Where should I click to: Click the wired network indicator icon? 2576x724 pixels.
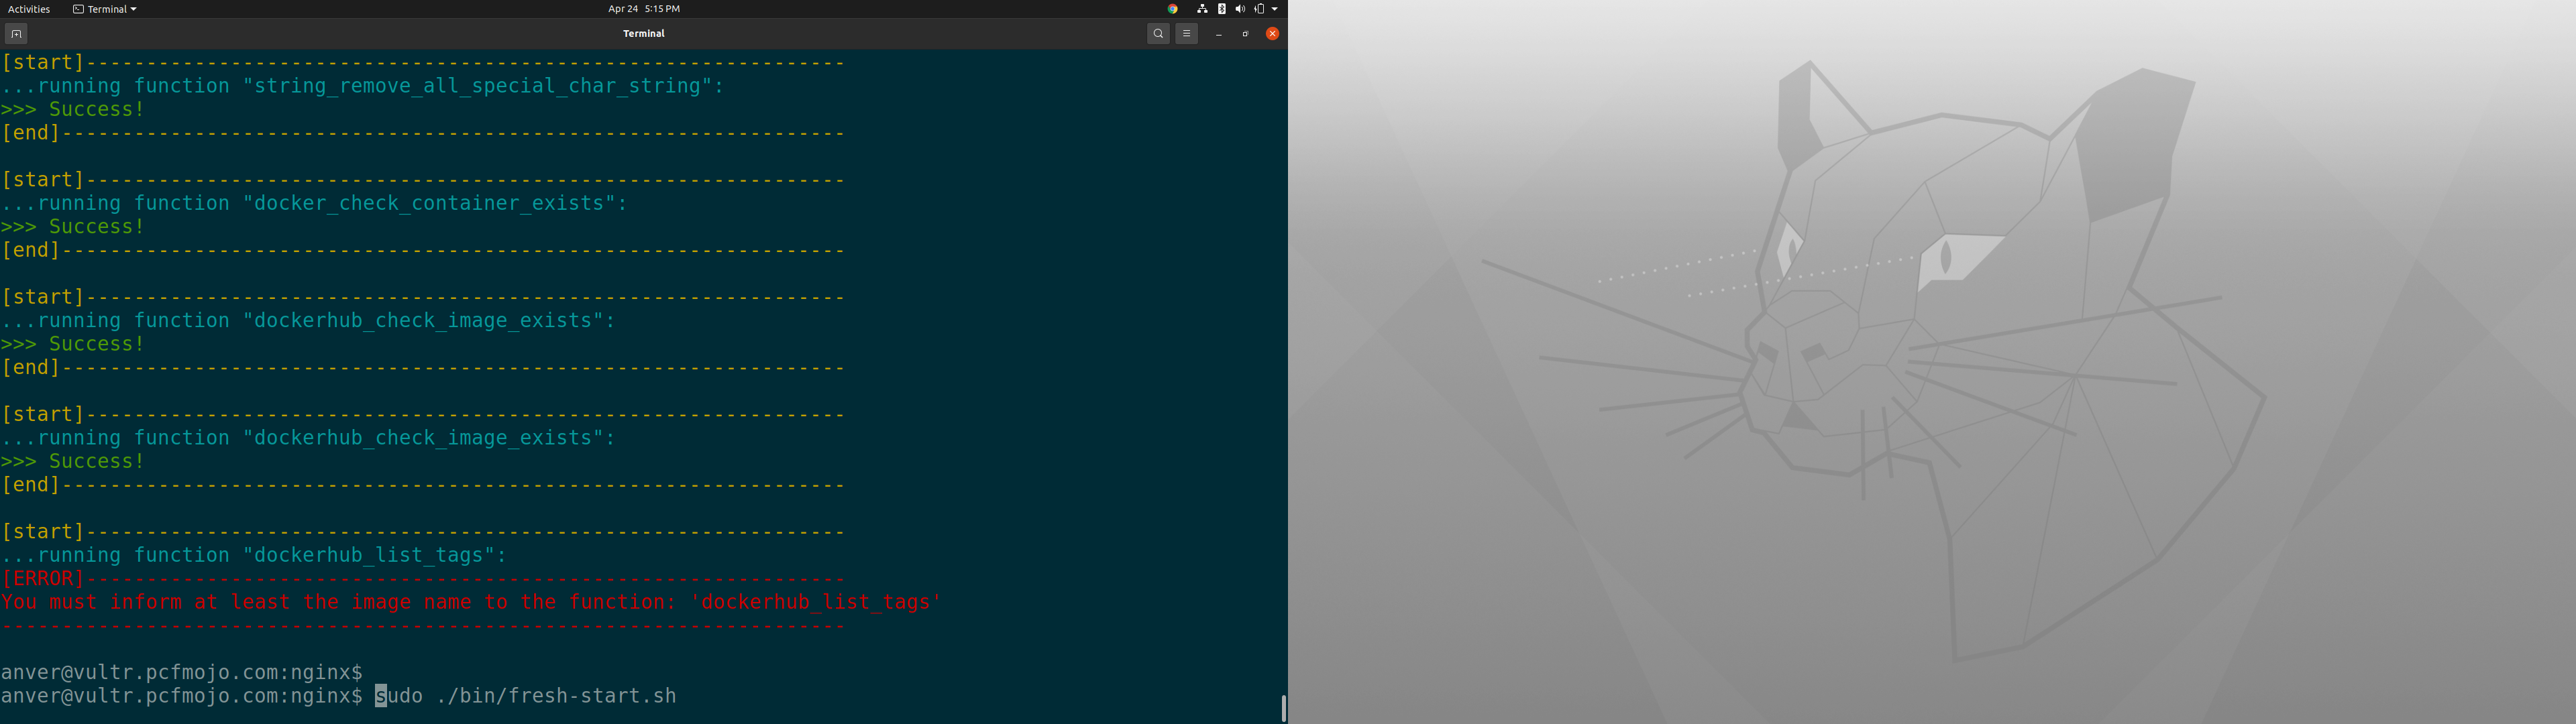tap(1203, 9)
